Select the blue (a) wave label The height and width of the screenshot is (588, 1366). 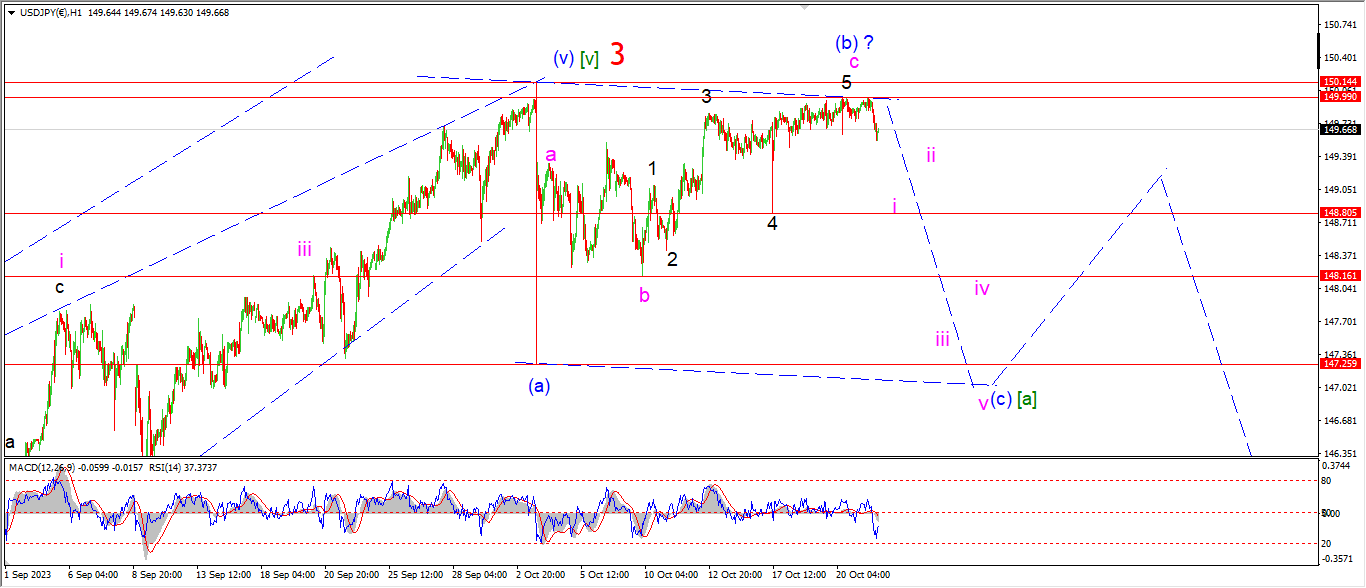(539, 385)
